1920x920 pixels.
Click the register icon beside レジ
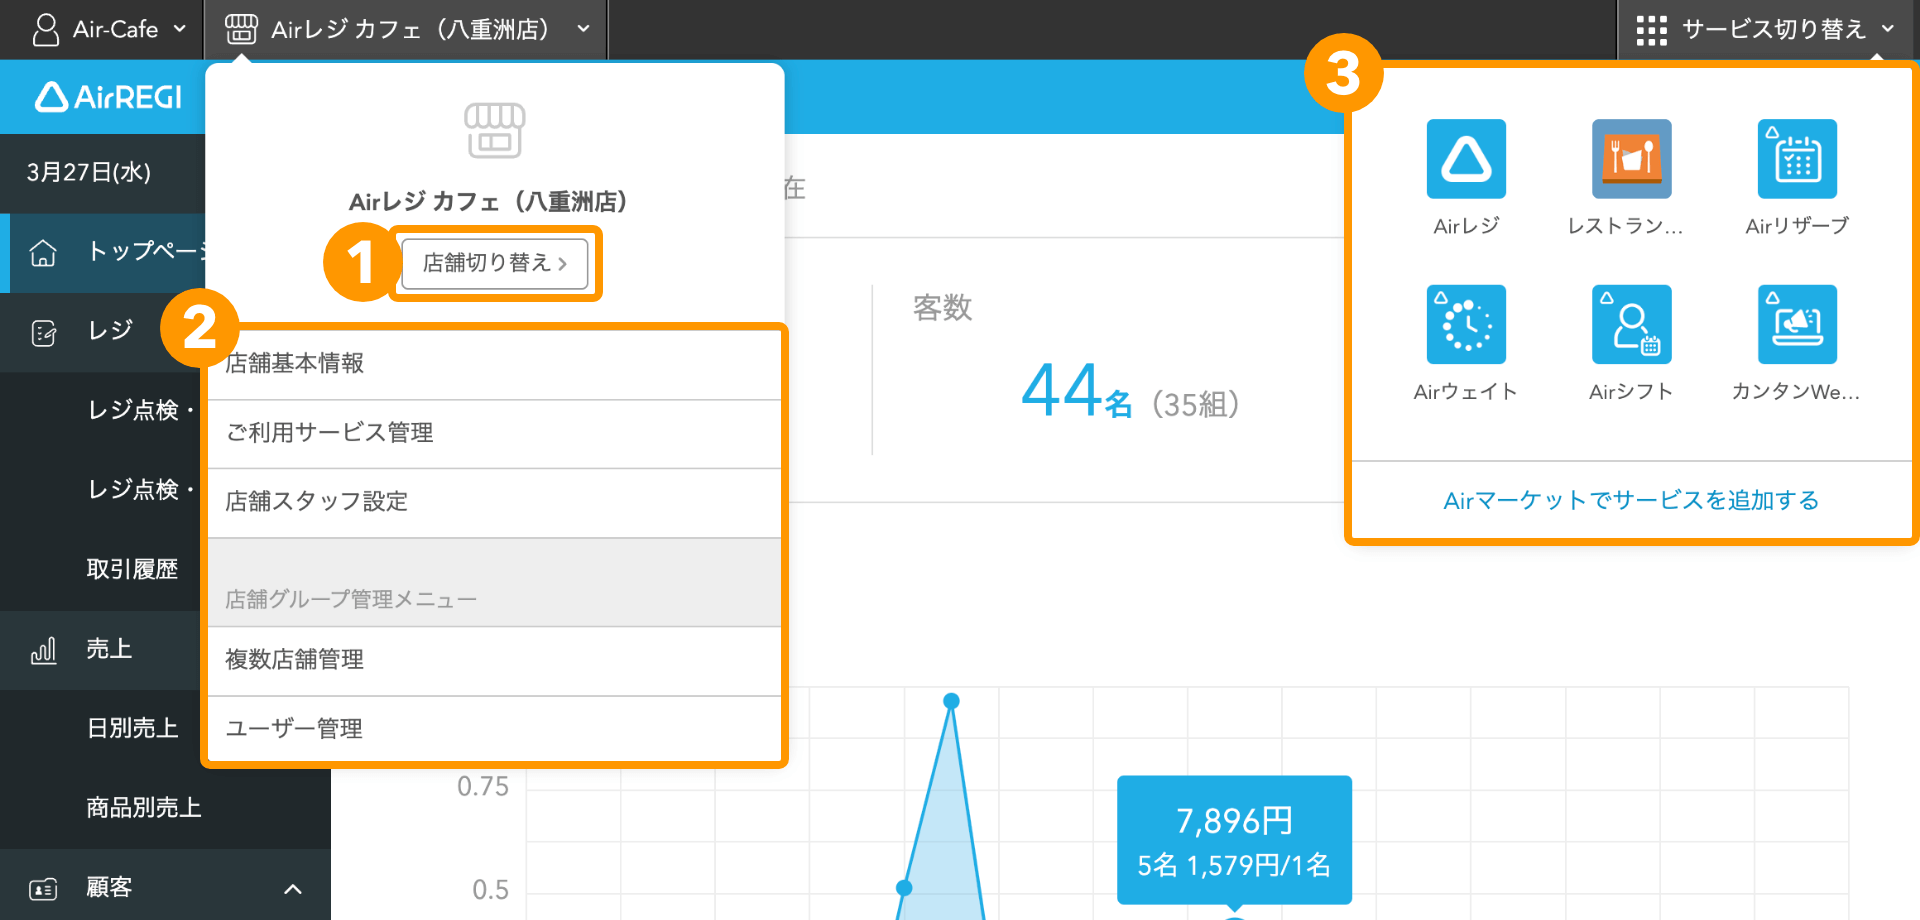coord(43,332)
